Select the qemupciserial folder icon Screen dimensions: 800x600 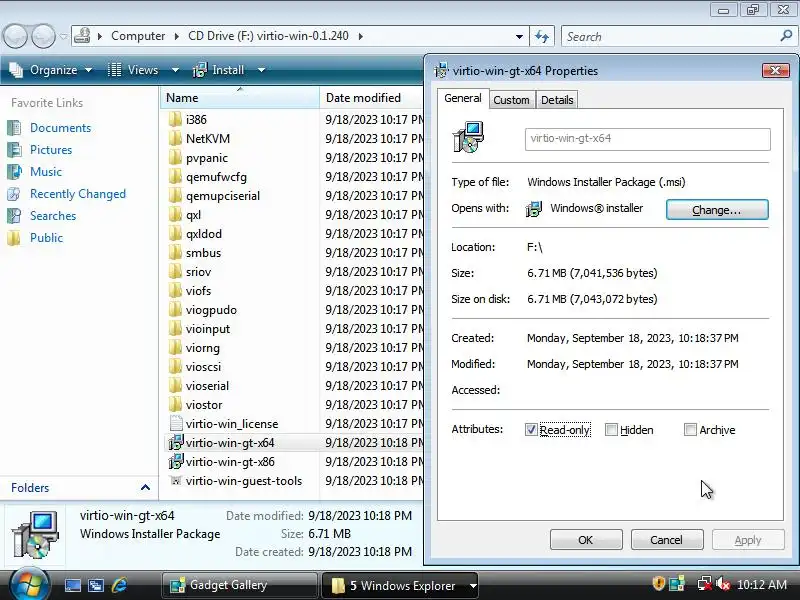(175, 195)
